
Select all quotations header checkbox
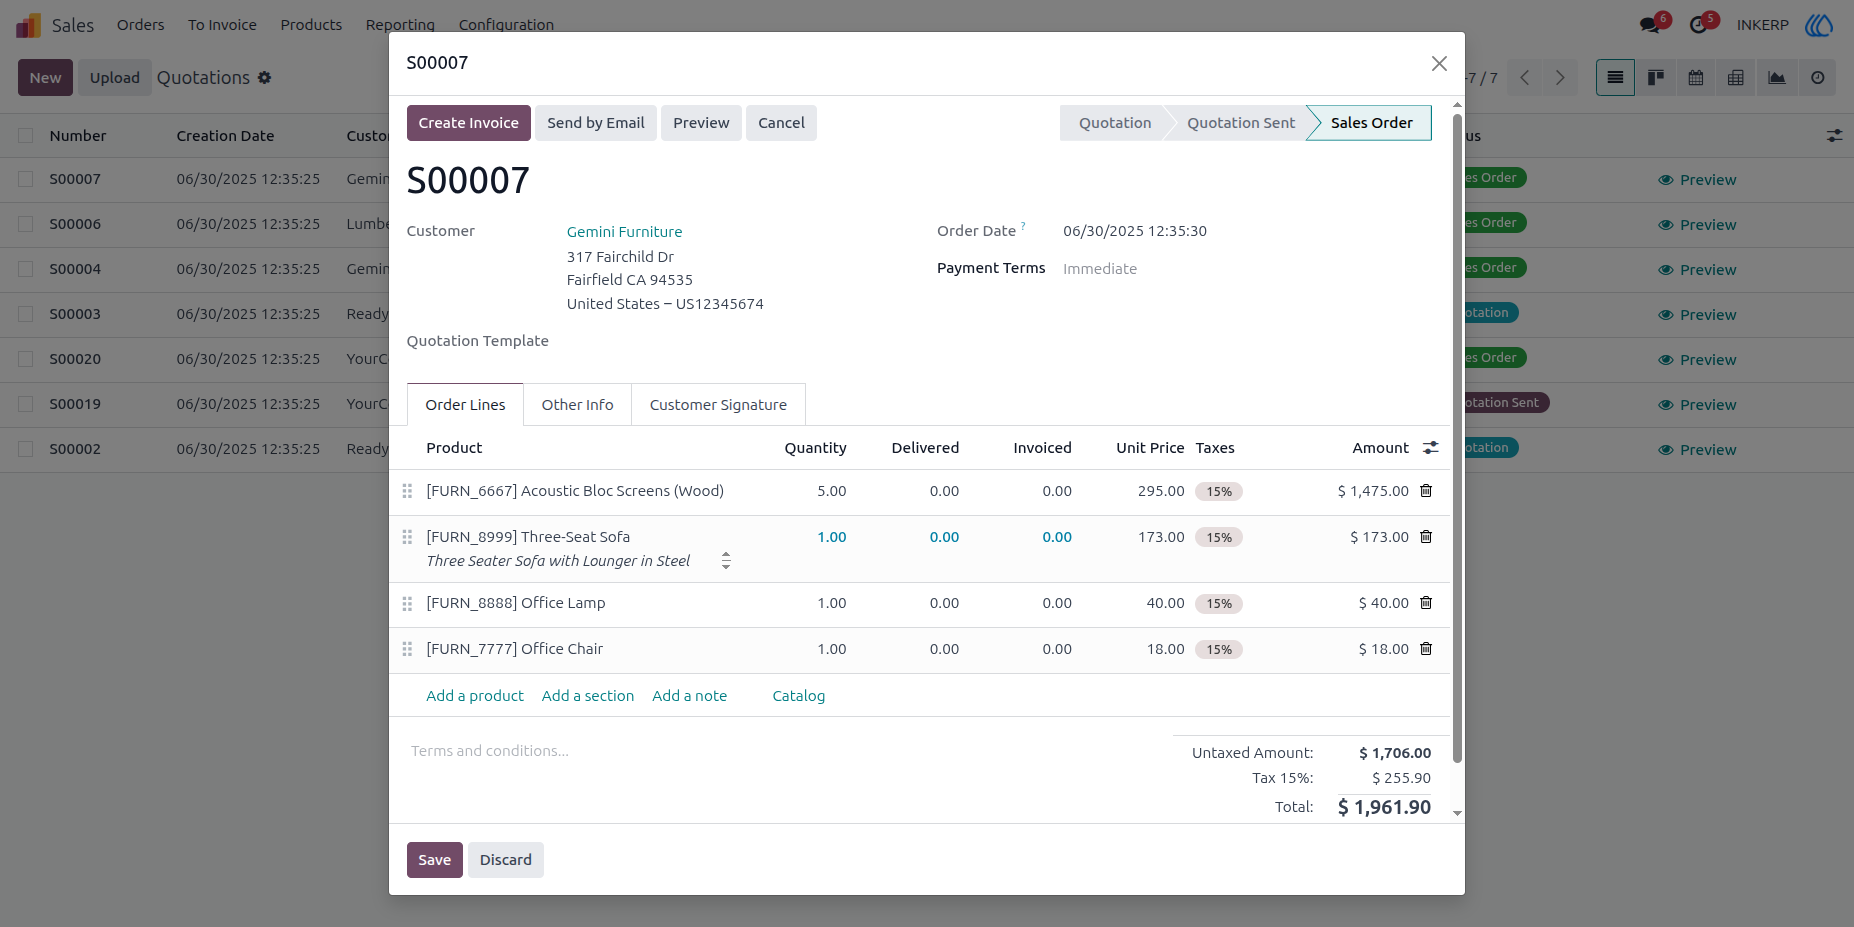pyautogui.click(x=26, y=136)
